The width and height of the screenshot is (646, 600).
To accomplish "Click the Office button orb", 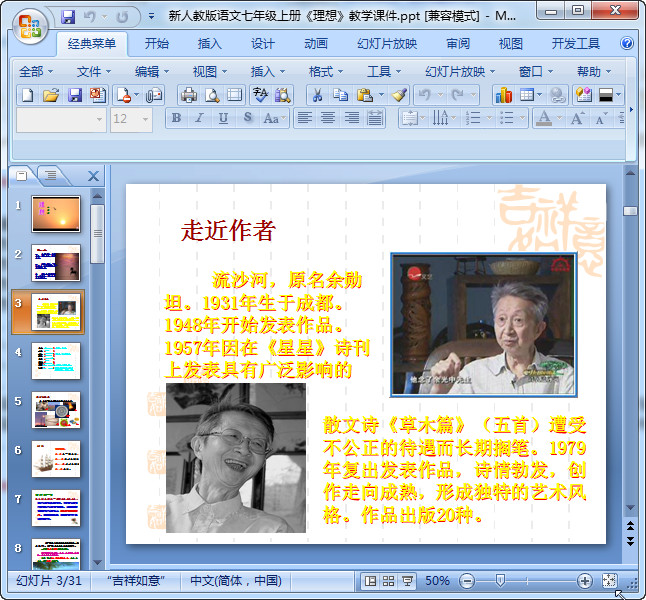I will coord(30,27).
